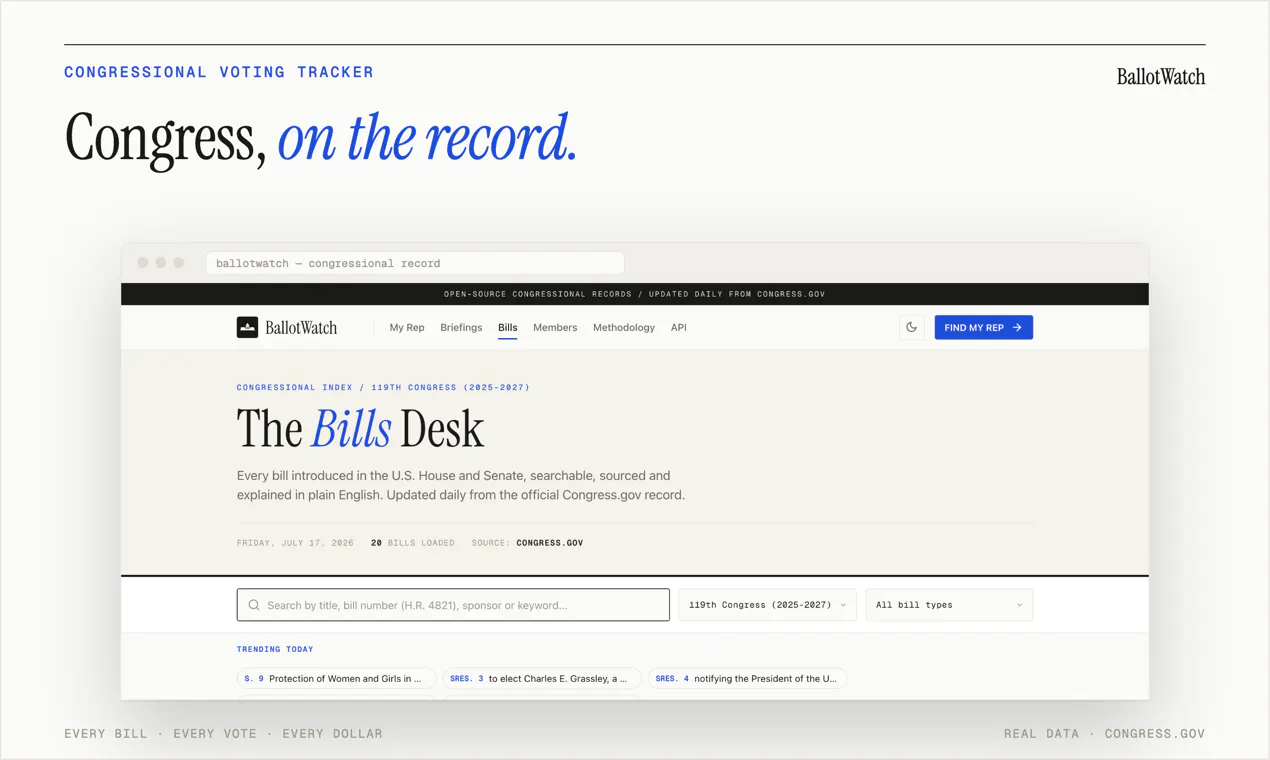Click the CONGRESSIONAL VOTING TRACKER heading
This screenshot has width=1270, height=760.
219,72
